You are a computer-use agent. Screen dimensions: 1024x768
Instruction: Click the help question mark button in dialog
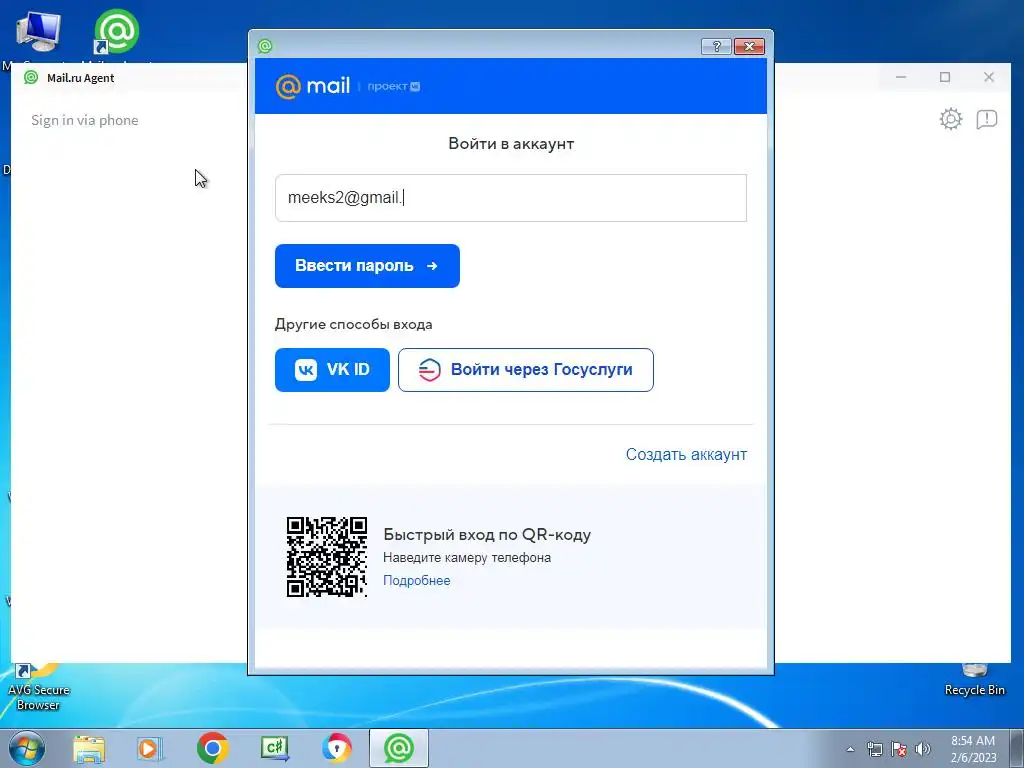[x=716, y=46]
